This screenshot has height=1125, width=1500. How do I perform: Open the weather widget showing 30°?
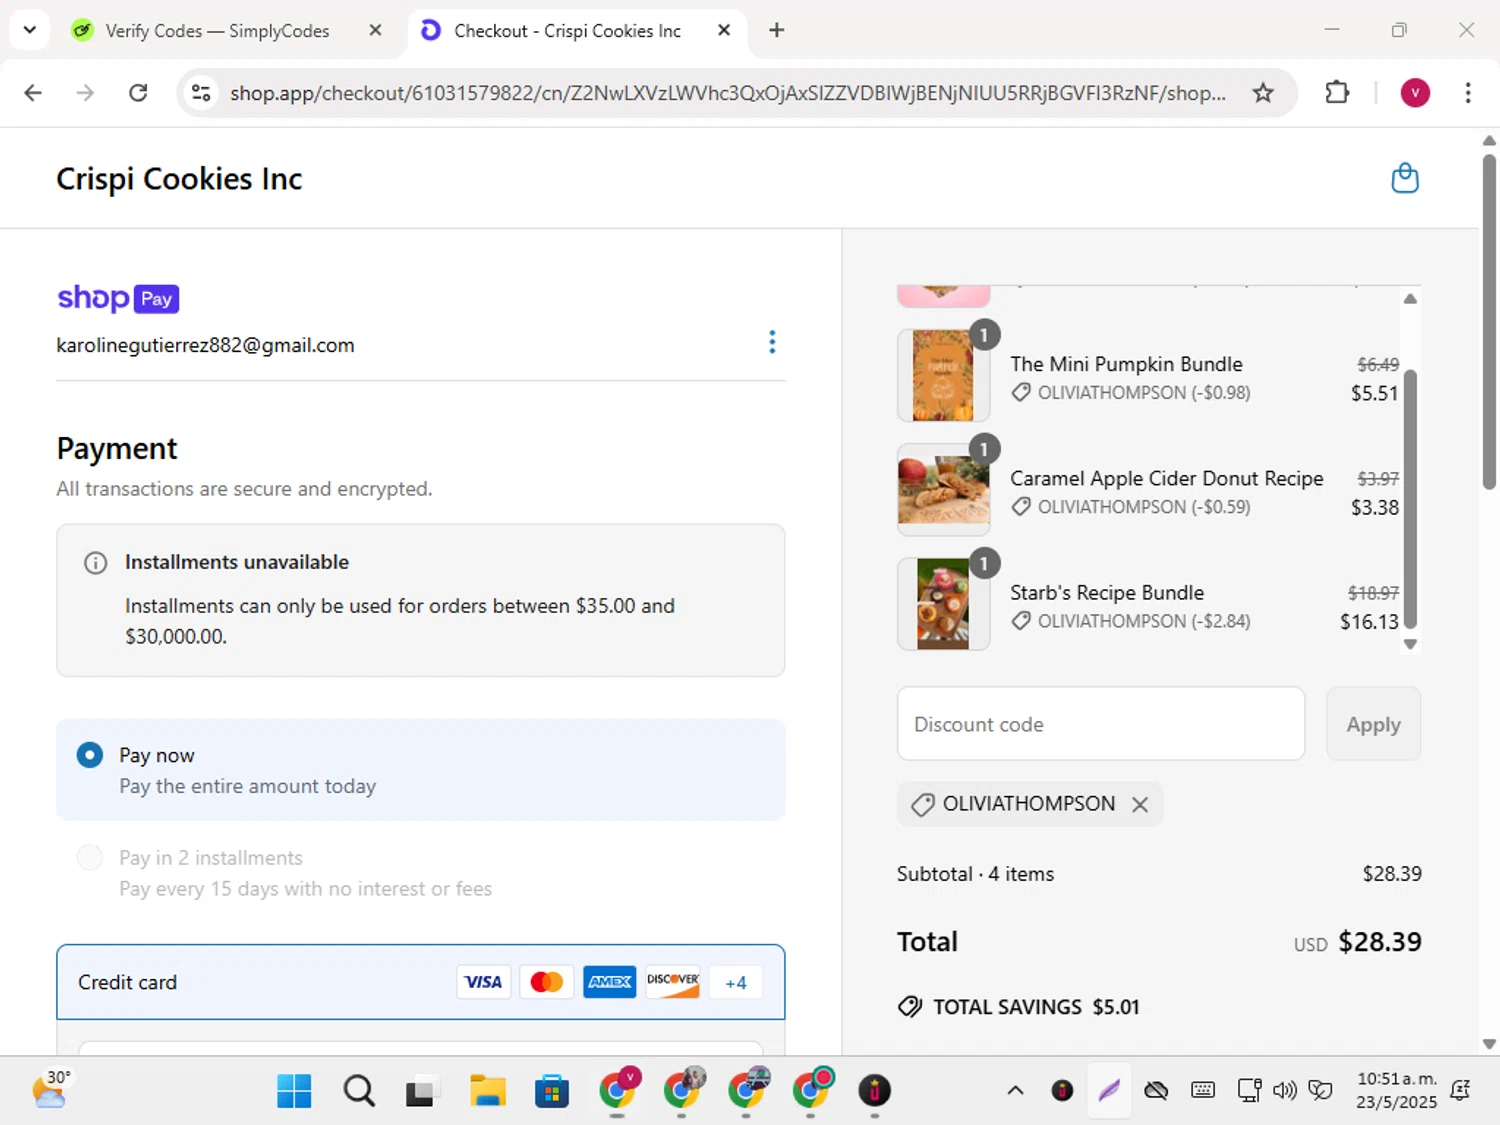click(x=50, y=1090)
